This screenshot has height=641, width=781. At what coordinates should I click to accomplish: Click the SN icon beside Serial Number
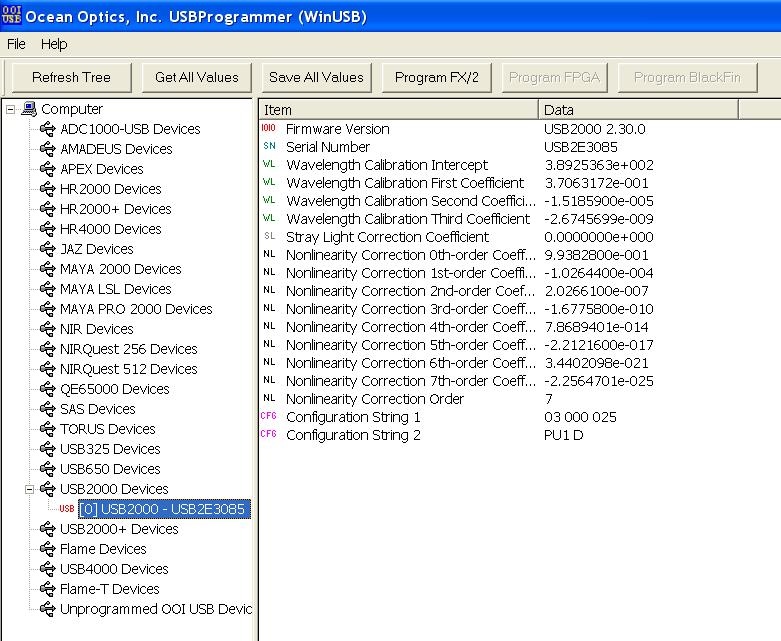click(269, 147)
